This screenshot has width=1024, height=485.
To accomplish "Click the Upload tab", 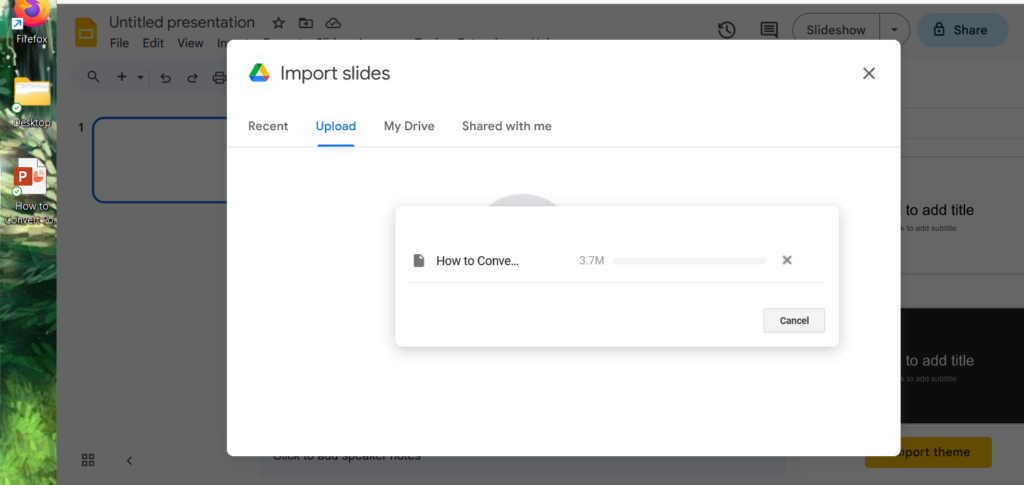I will click(336, 126).
